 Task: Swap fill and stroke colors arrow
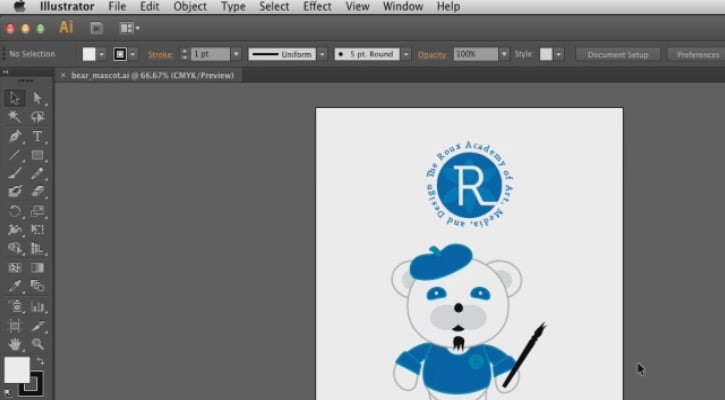click(x=41, y=361)
